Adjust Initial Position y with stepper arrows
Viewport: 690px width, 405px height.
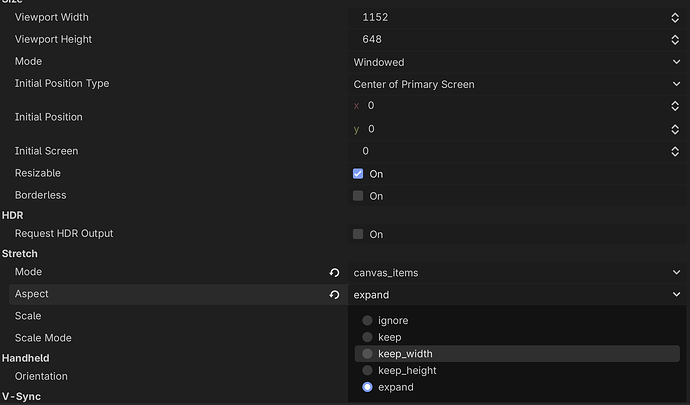pyautogui.click(x=675, y=129)
